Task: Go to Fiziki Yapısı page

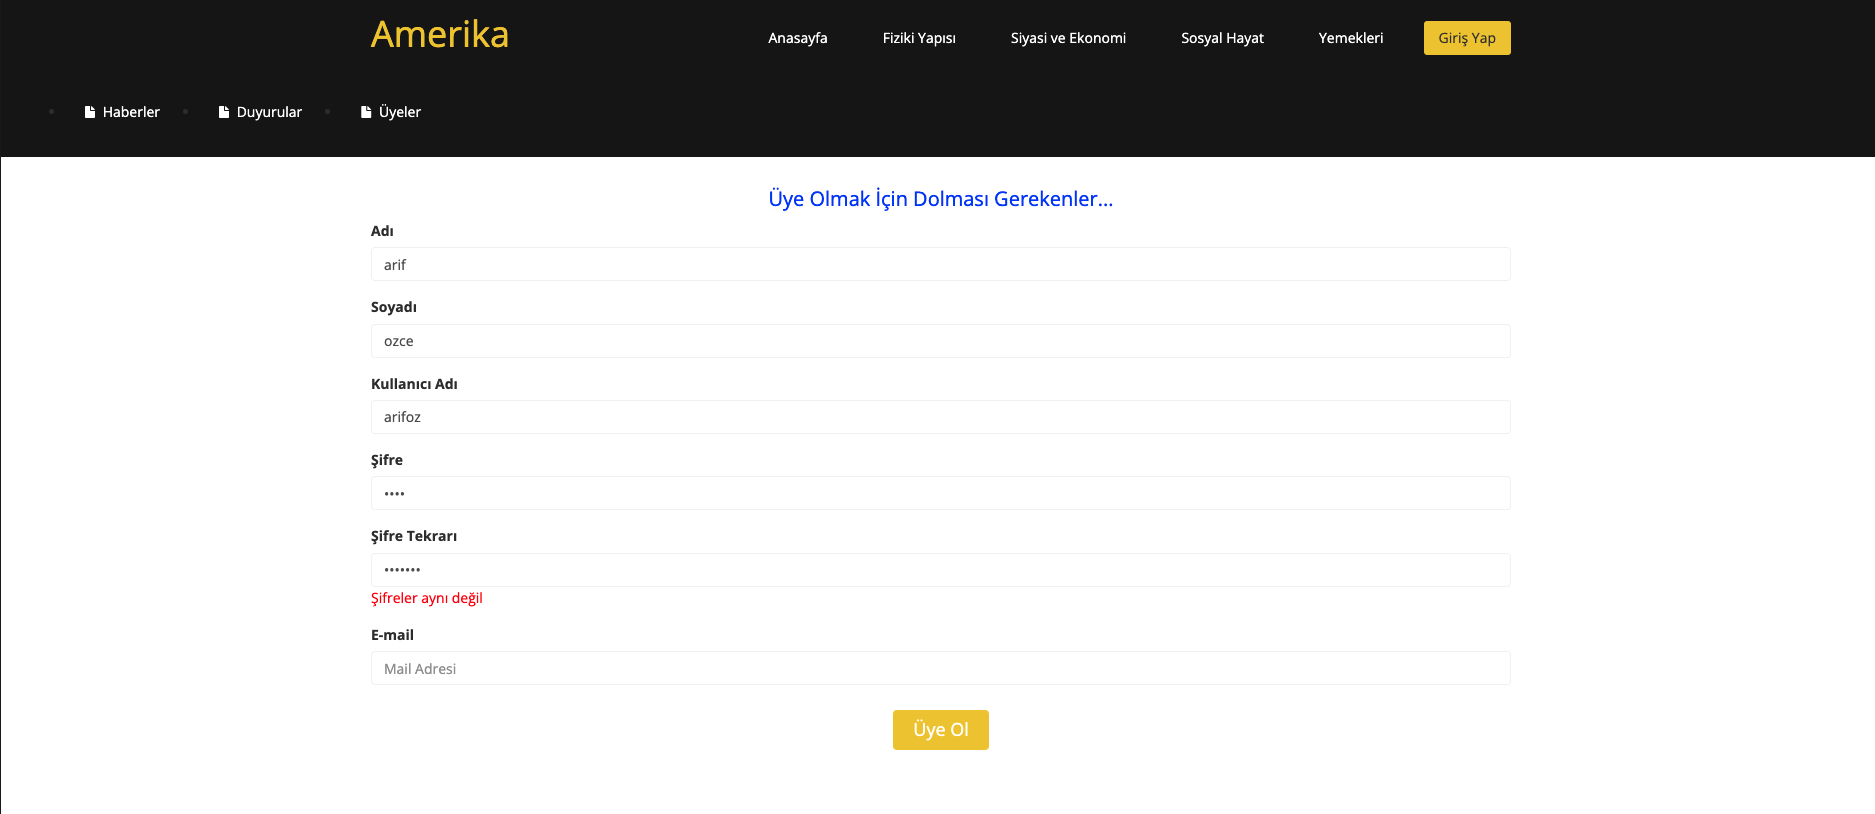Action: (x=919, y=38)
